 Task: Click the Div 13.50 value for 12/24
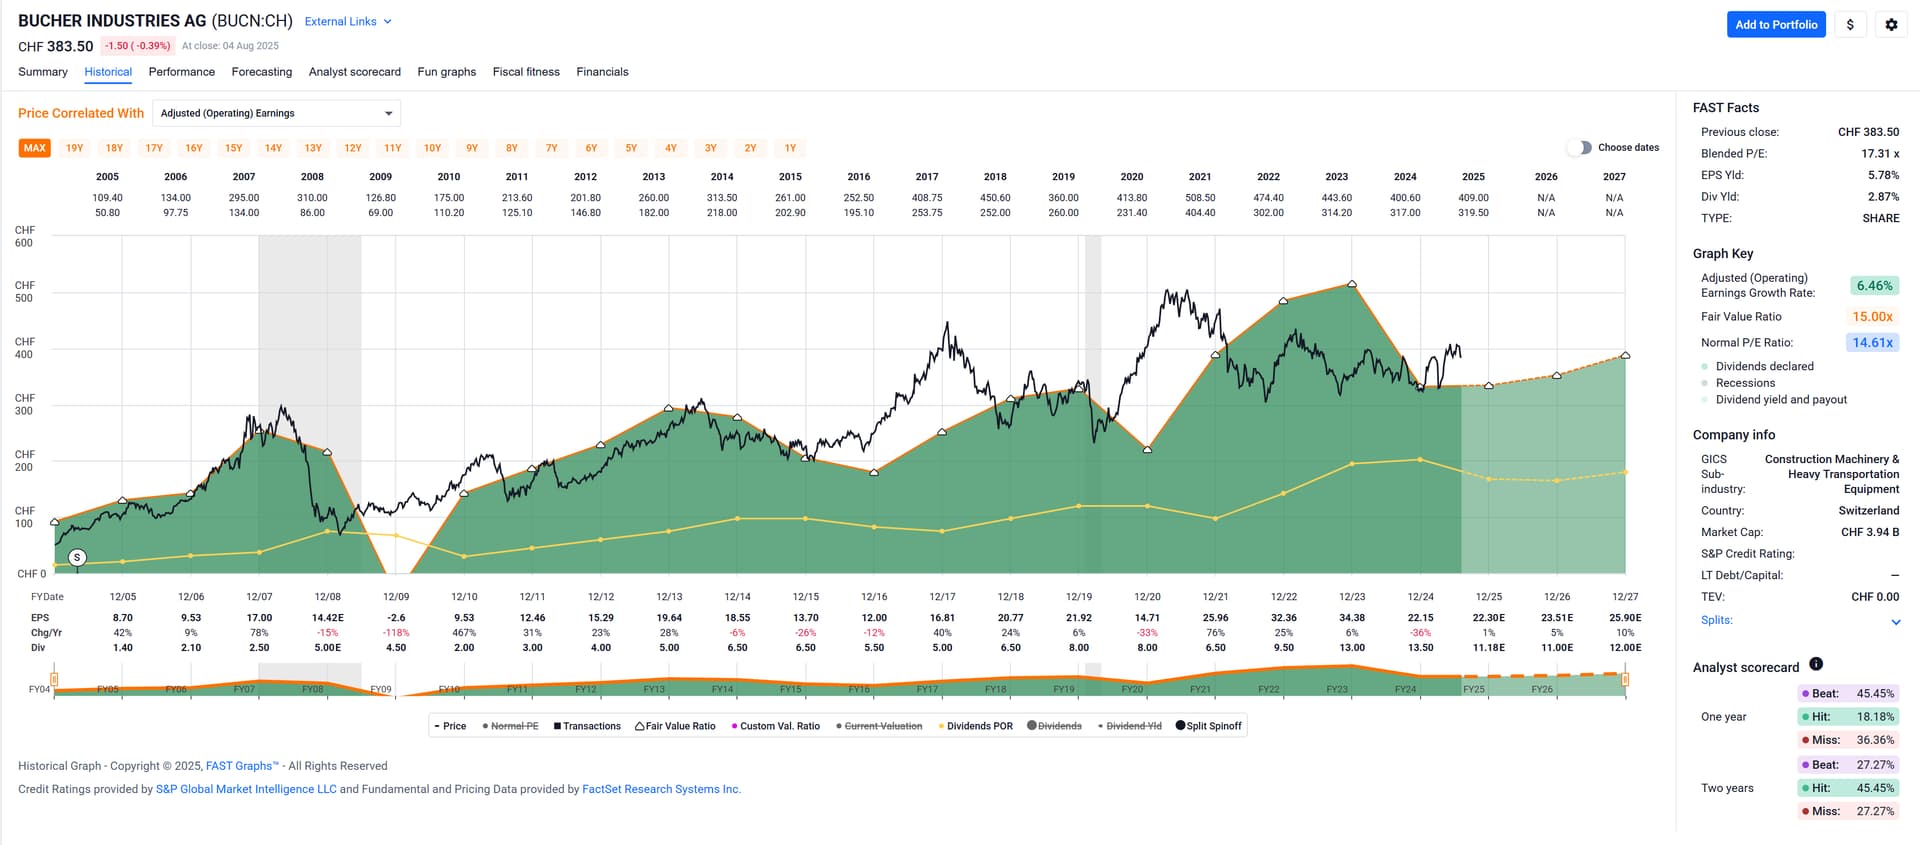pos(1420,648)
